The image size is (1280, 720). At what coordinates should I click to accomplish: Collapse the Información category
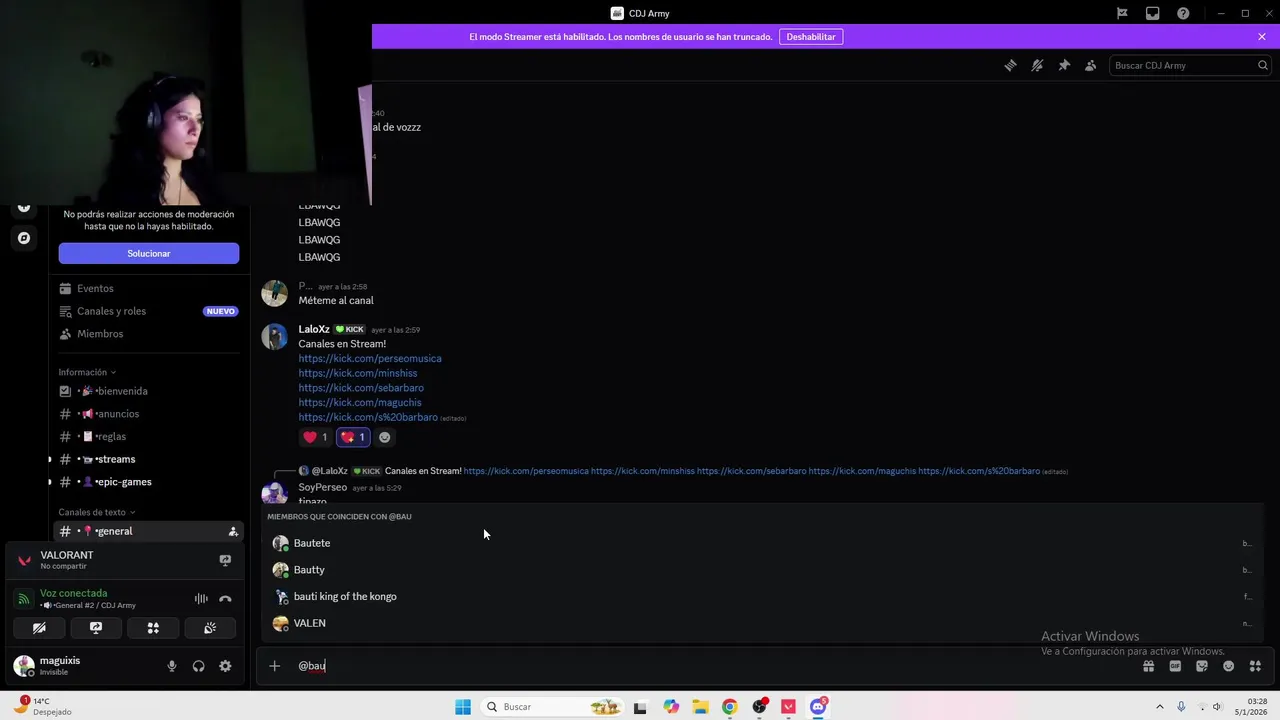87,372
